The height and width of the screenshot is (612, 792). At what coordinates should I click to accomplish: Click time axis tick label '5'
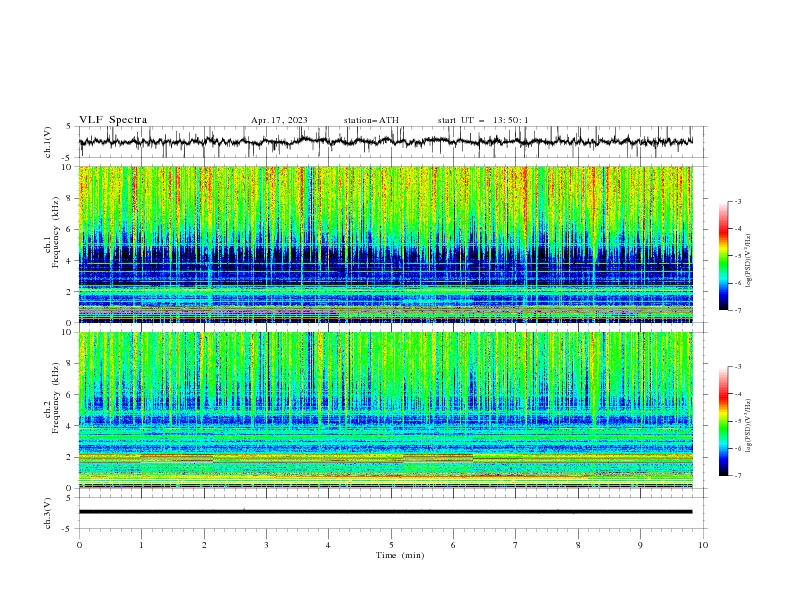coord(391,545)
